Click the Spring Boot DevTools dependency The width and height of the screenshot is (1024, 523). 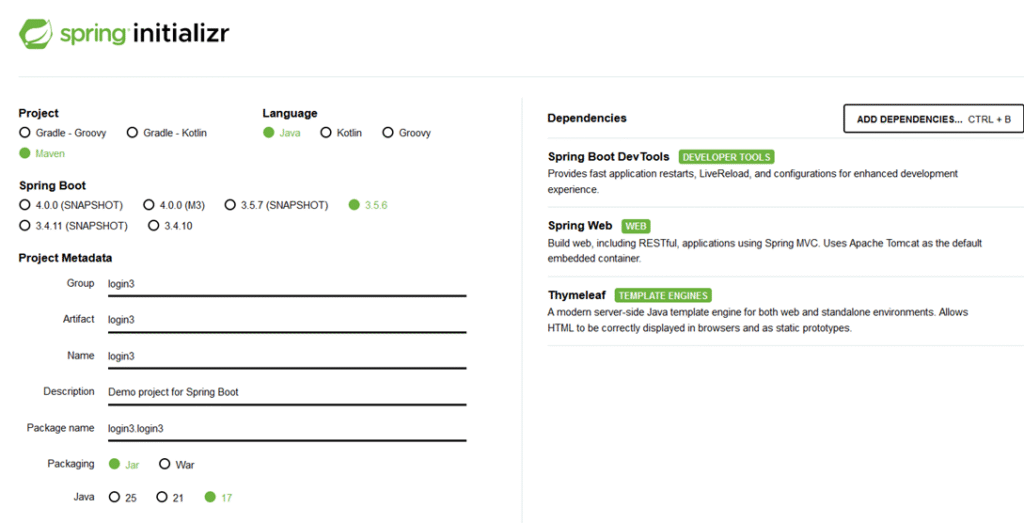point(609,157)
